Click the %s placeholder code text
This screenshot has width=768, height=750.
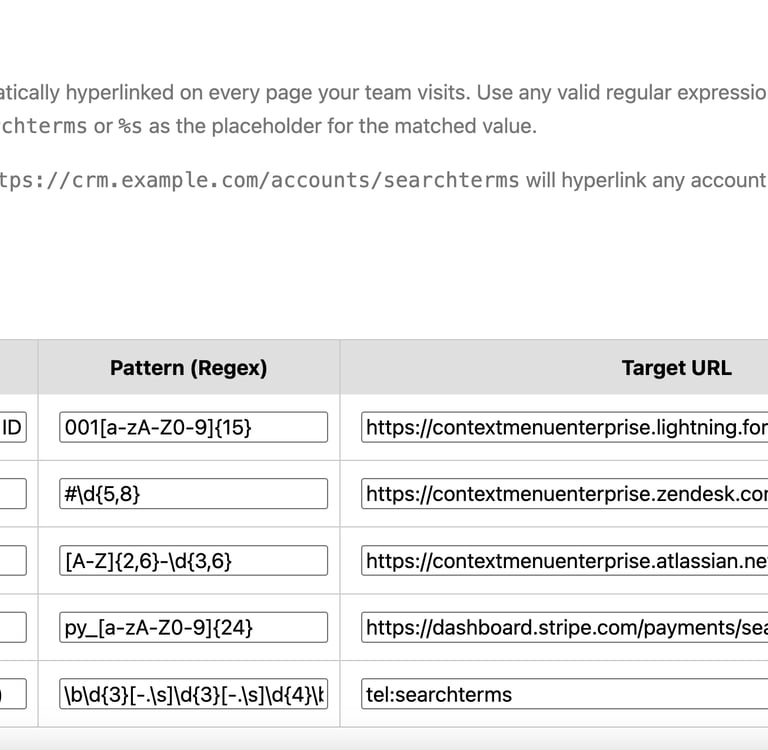coord(130,127)
